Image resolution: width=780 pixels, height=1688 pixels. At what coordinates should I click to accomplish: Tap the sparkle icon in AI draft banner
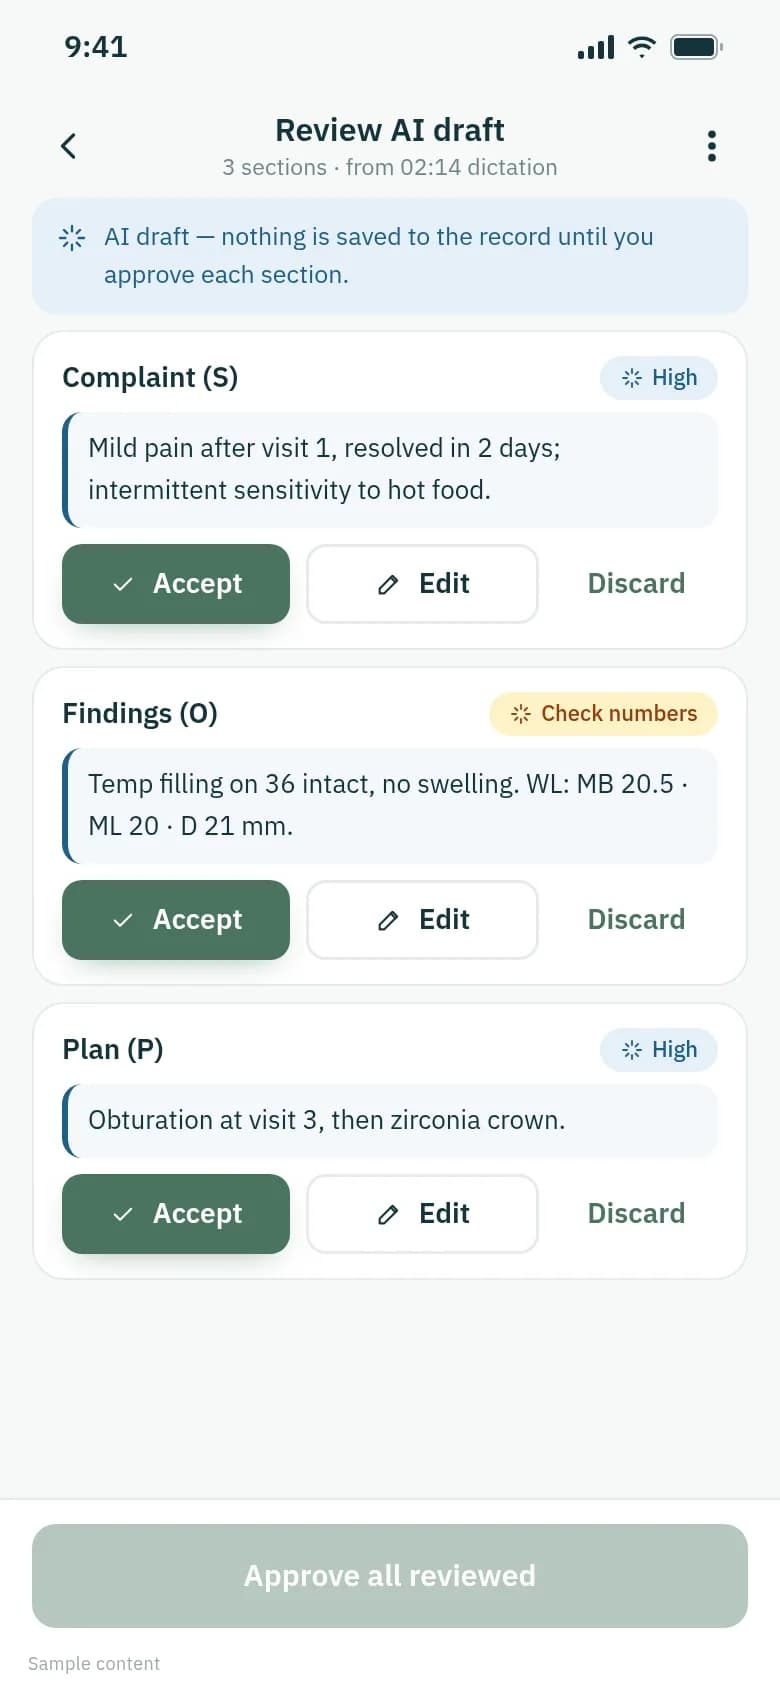pyautogui.click(x=72, y=238)
